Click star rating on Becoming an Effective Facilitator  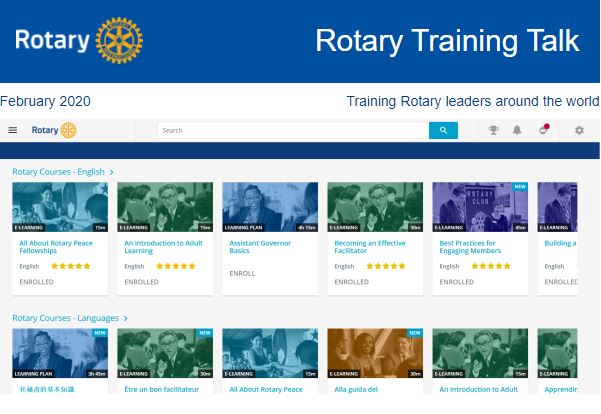[386, 266]
